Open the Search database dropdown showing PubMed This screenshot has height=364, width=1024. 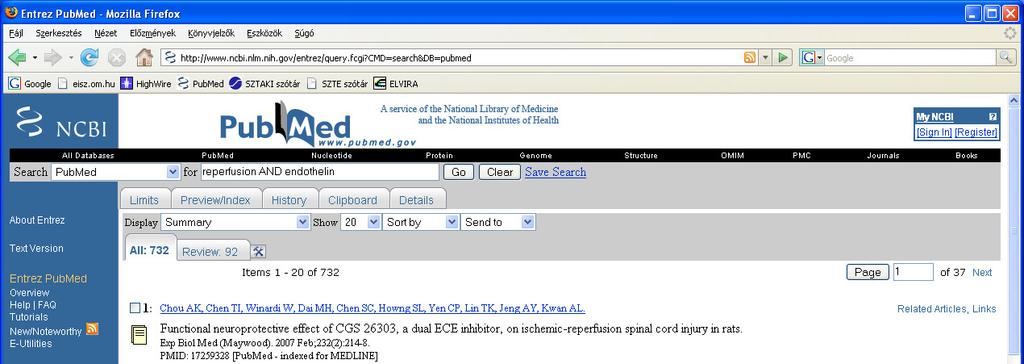point(115,172)
